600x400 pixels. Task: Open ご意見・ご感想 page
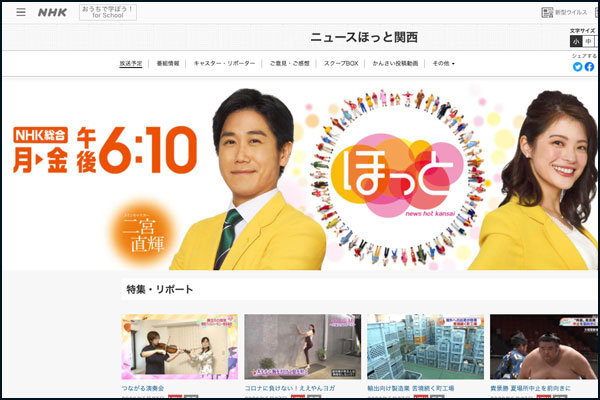point(287,63)
